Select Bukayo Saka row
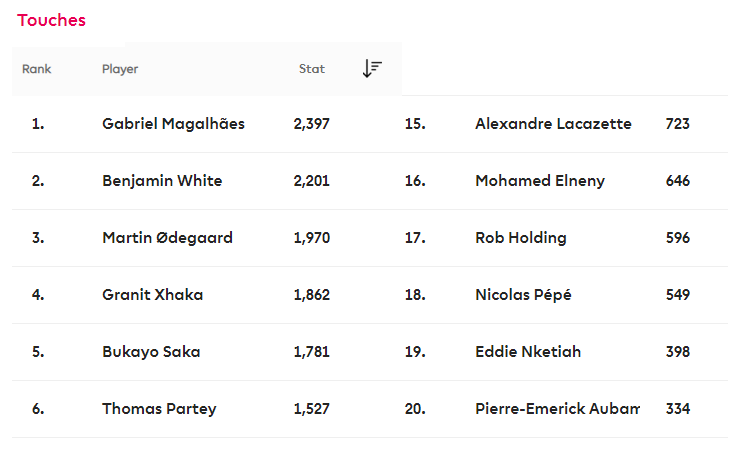 151,352
